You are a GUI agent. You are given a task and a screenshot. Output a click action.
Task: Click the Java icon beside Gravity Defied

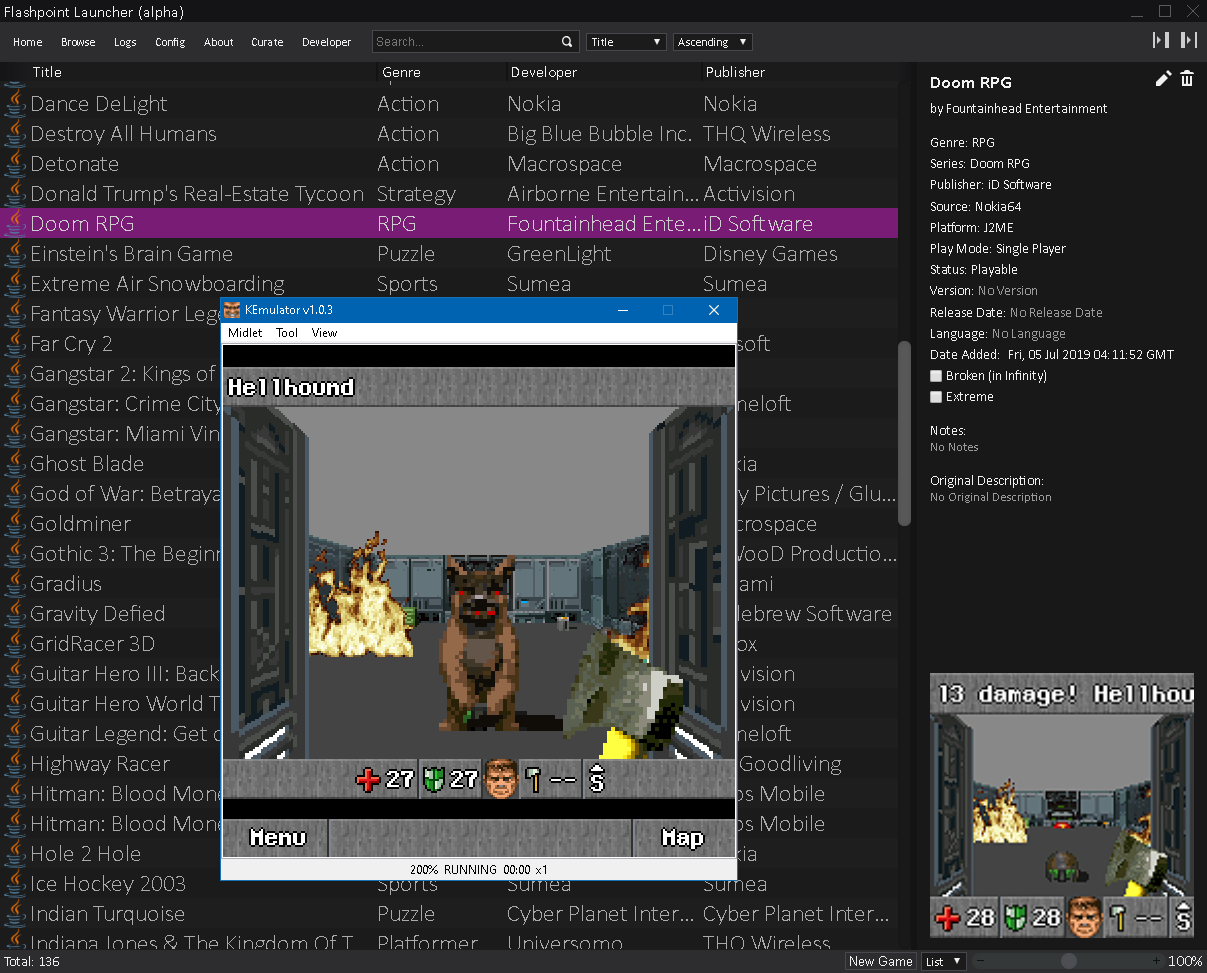[x=14, y=614]
